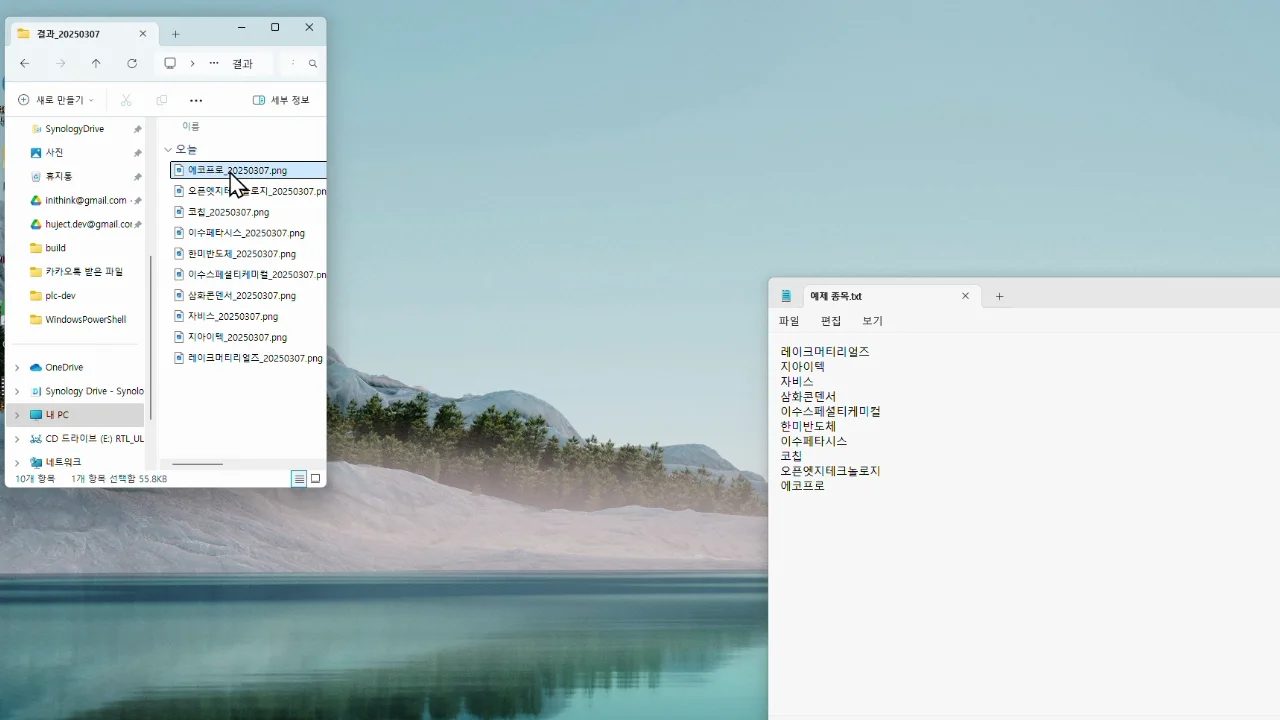
Task: Open the toolbar see-more ellipsis menu
Action: click(x=196, y=100)
